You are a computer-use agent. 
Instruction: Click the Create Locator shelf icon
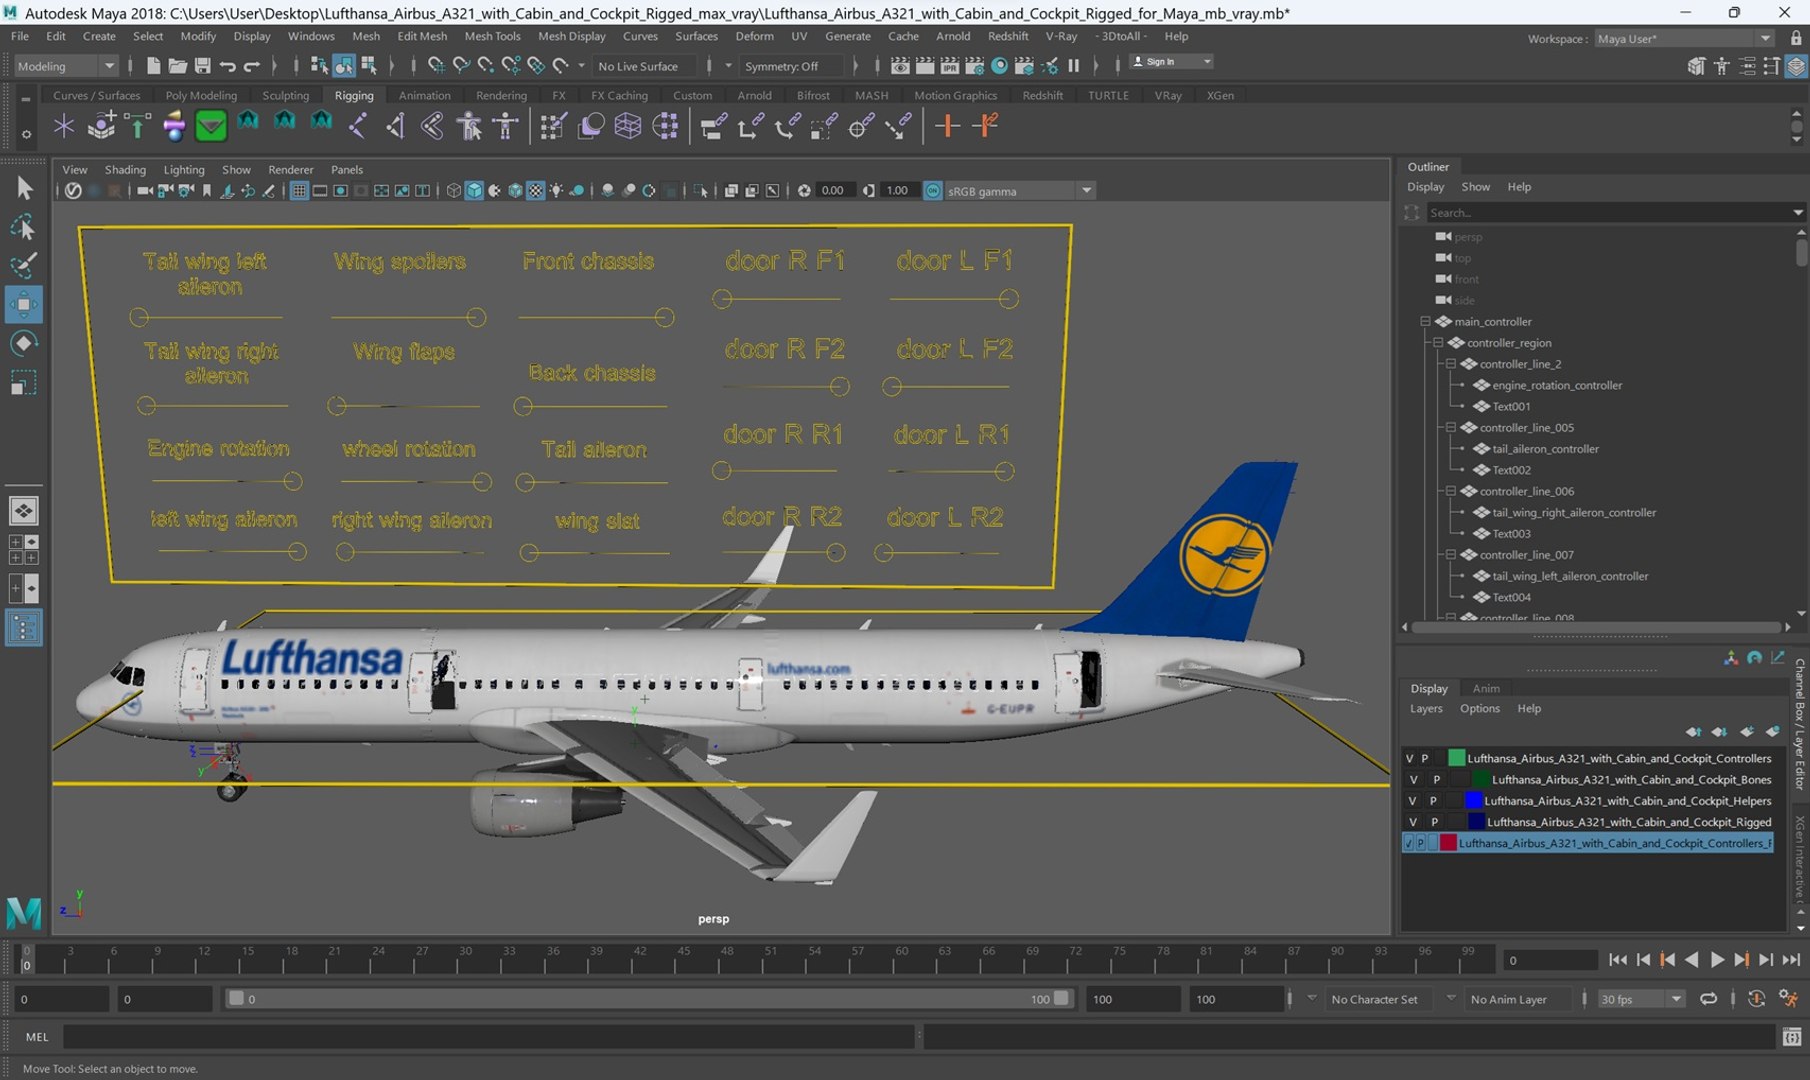coord(64,126)
